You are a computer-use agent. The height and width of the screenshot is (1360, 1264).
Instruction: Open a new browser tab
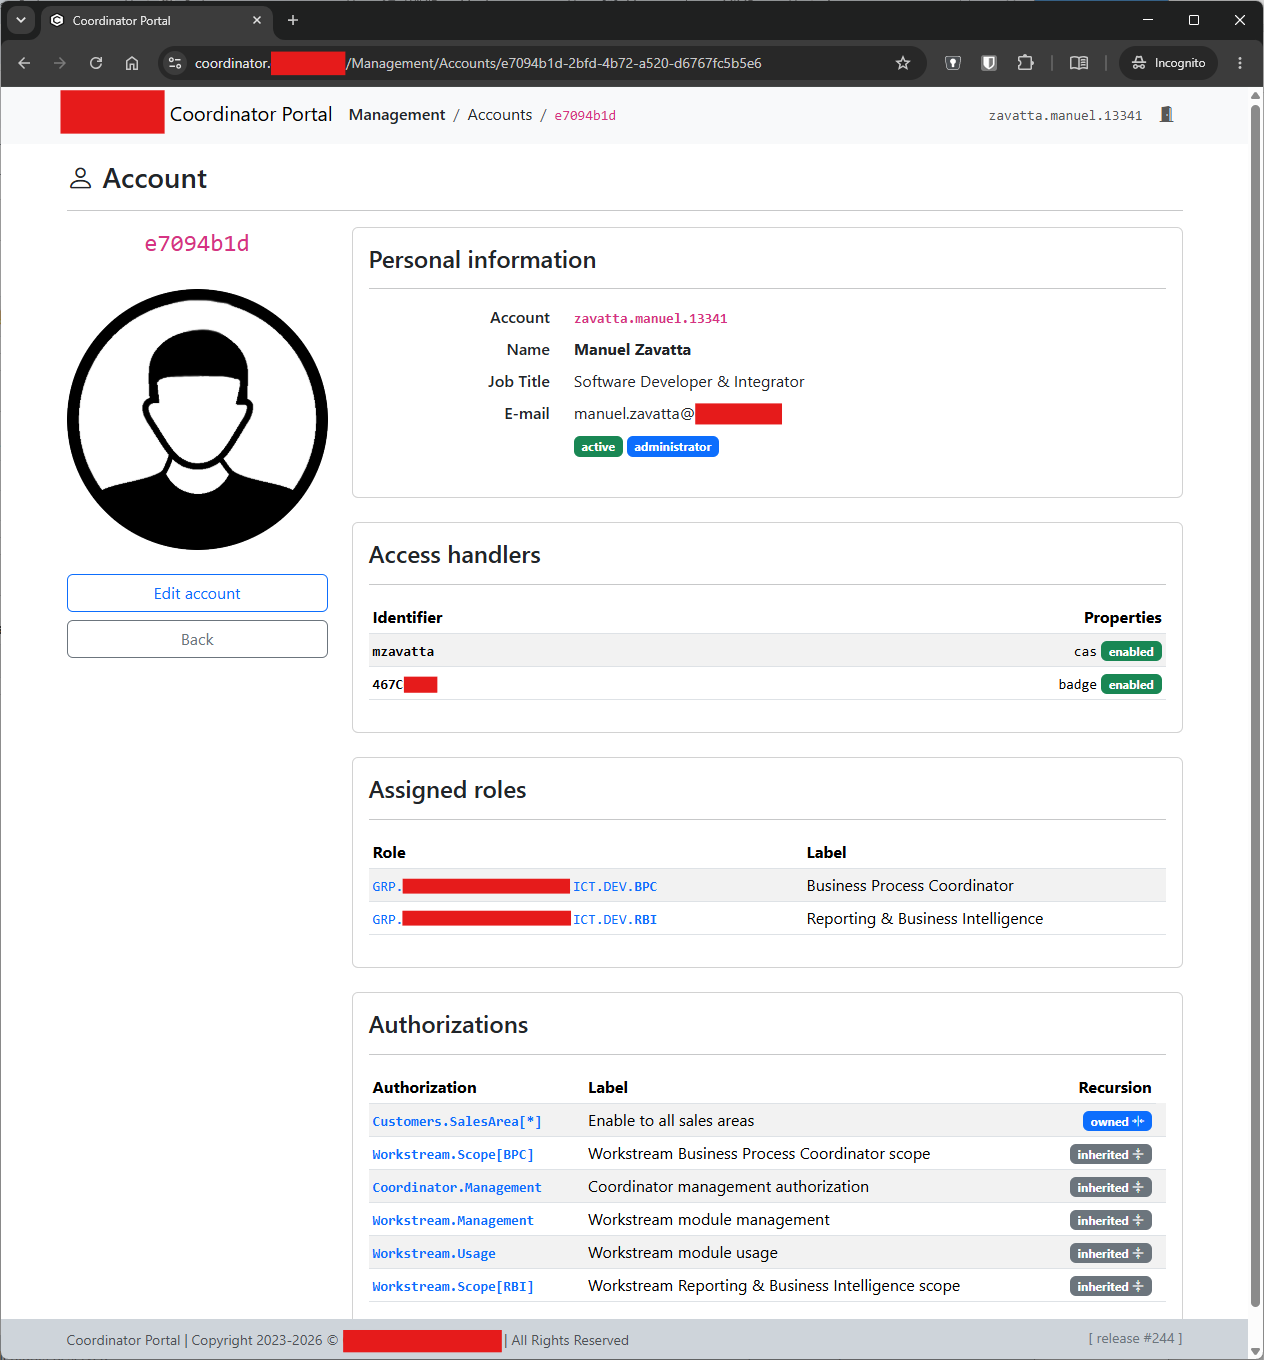pos(293,20)
